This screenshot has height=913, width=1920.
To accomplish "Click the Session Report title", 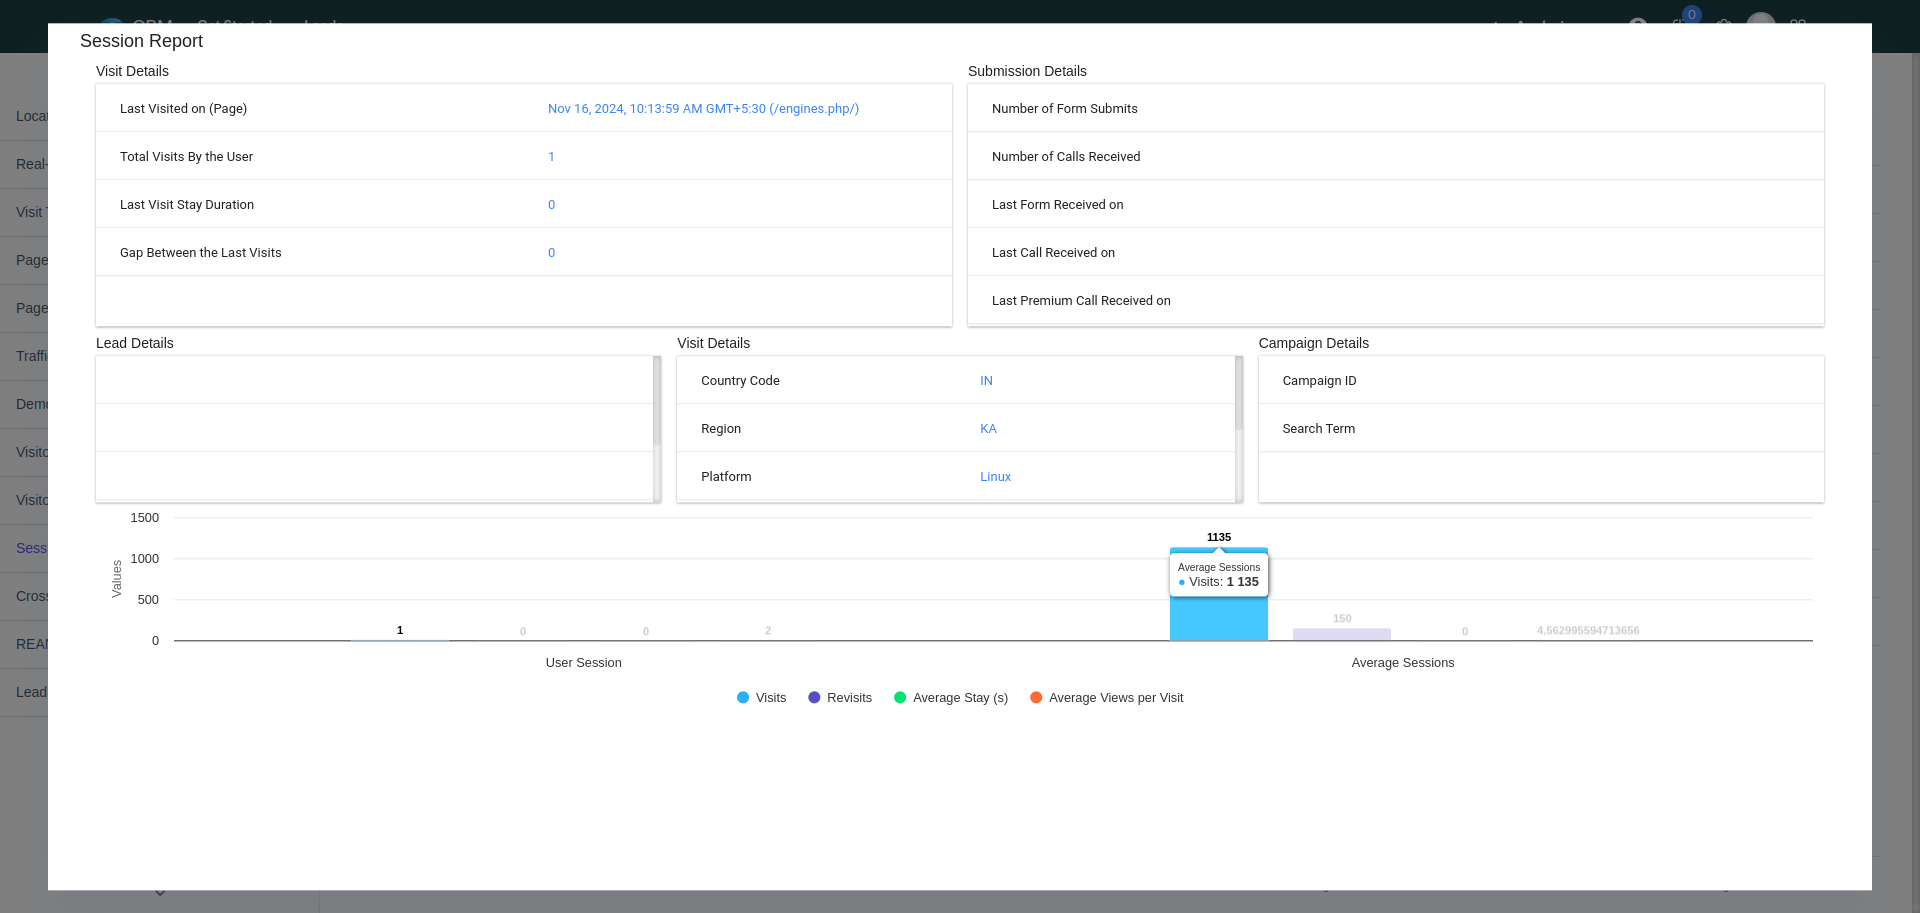I will 141,41.
